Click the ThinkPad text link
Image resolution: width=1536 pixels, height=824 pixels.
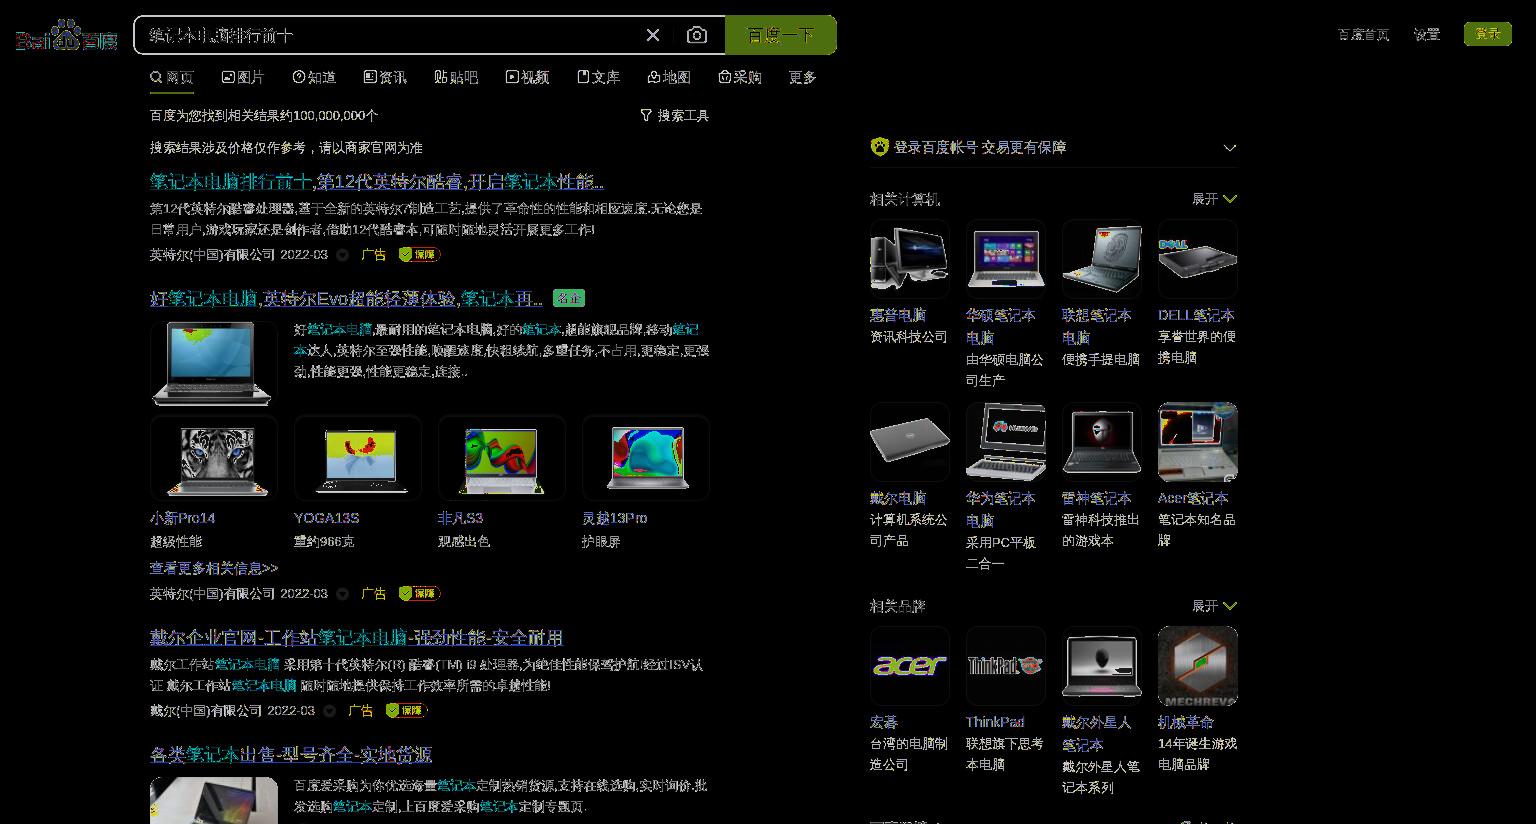995,722
